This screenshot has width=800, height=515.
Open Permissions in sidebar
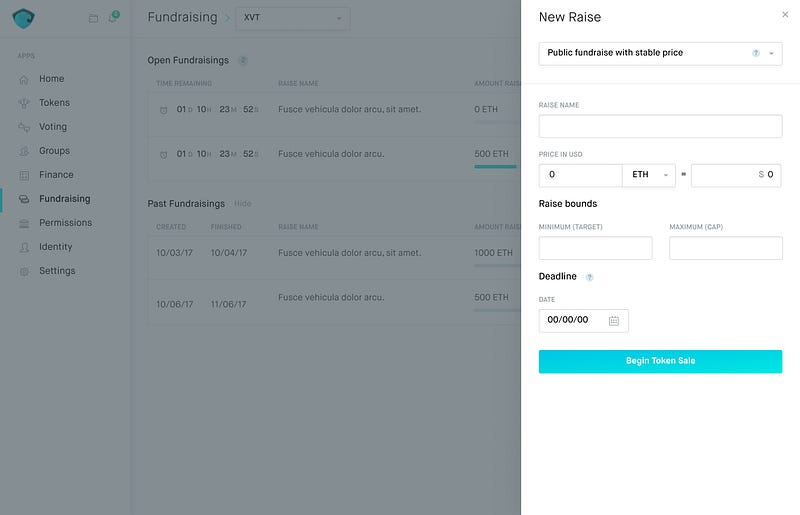coord(65,223)
